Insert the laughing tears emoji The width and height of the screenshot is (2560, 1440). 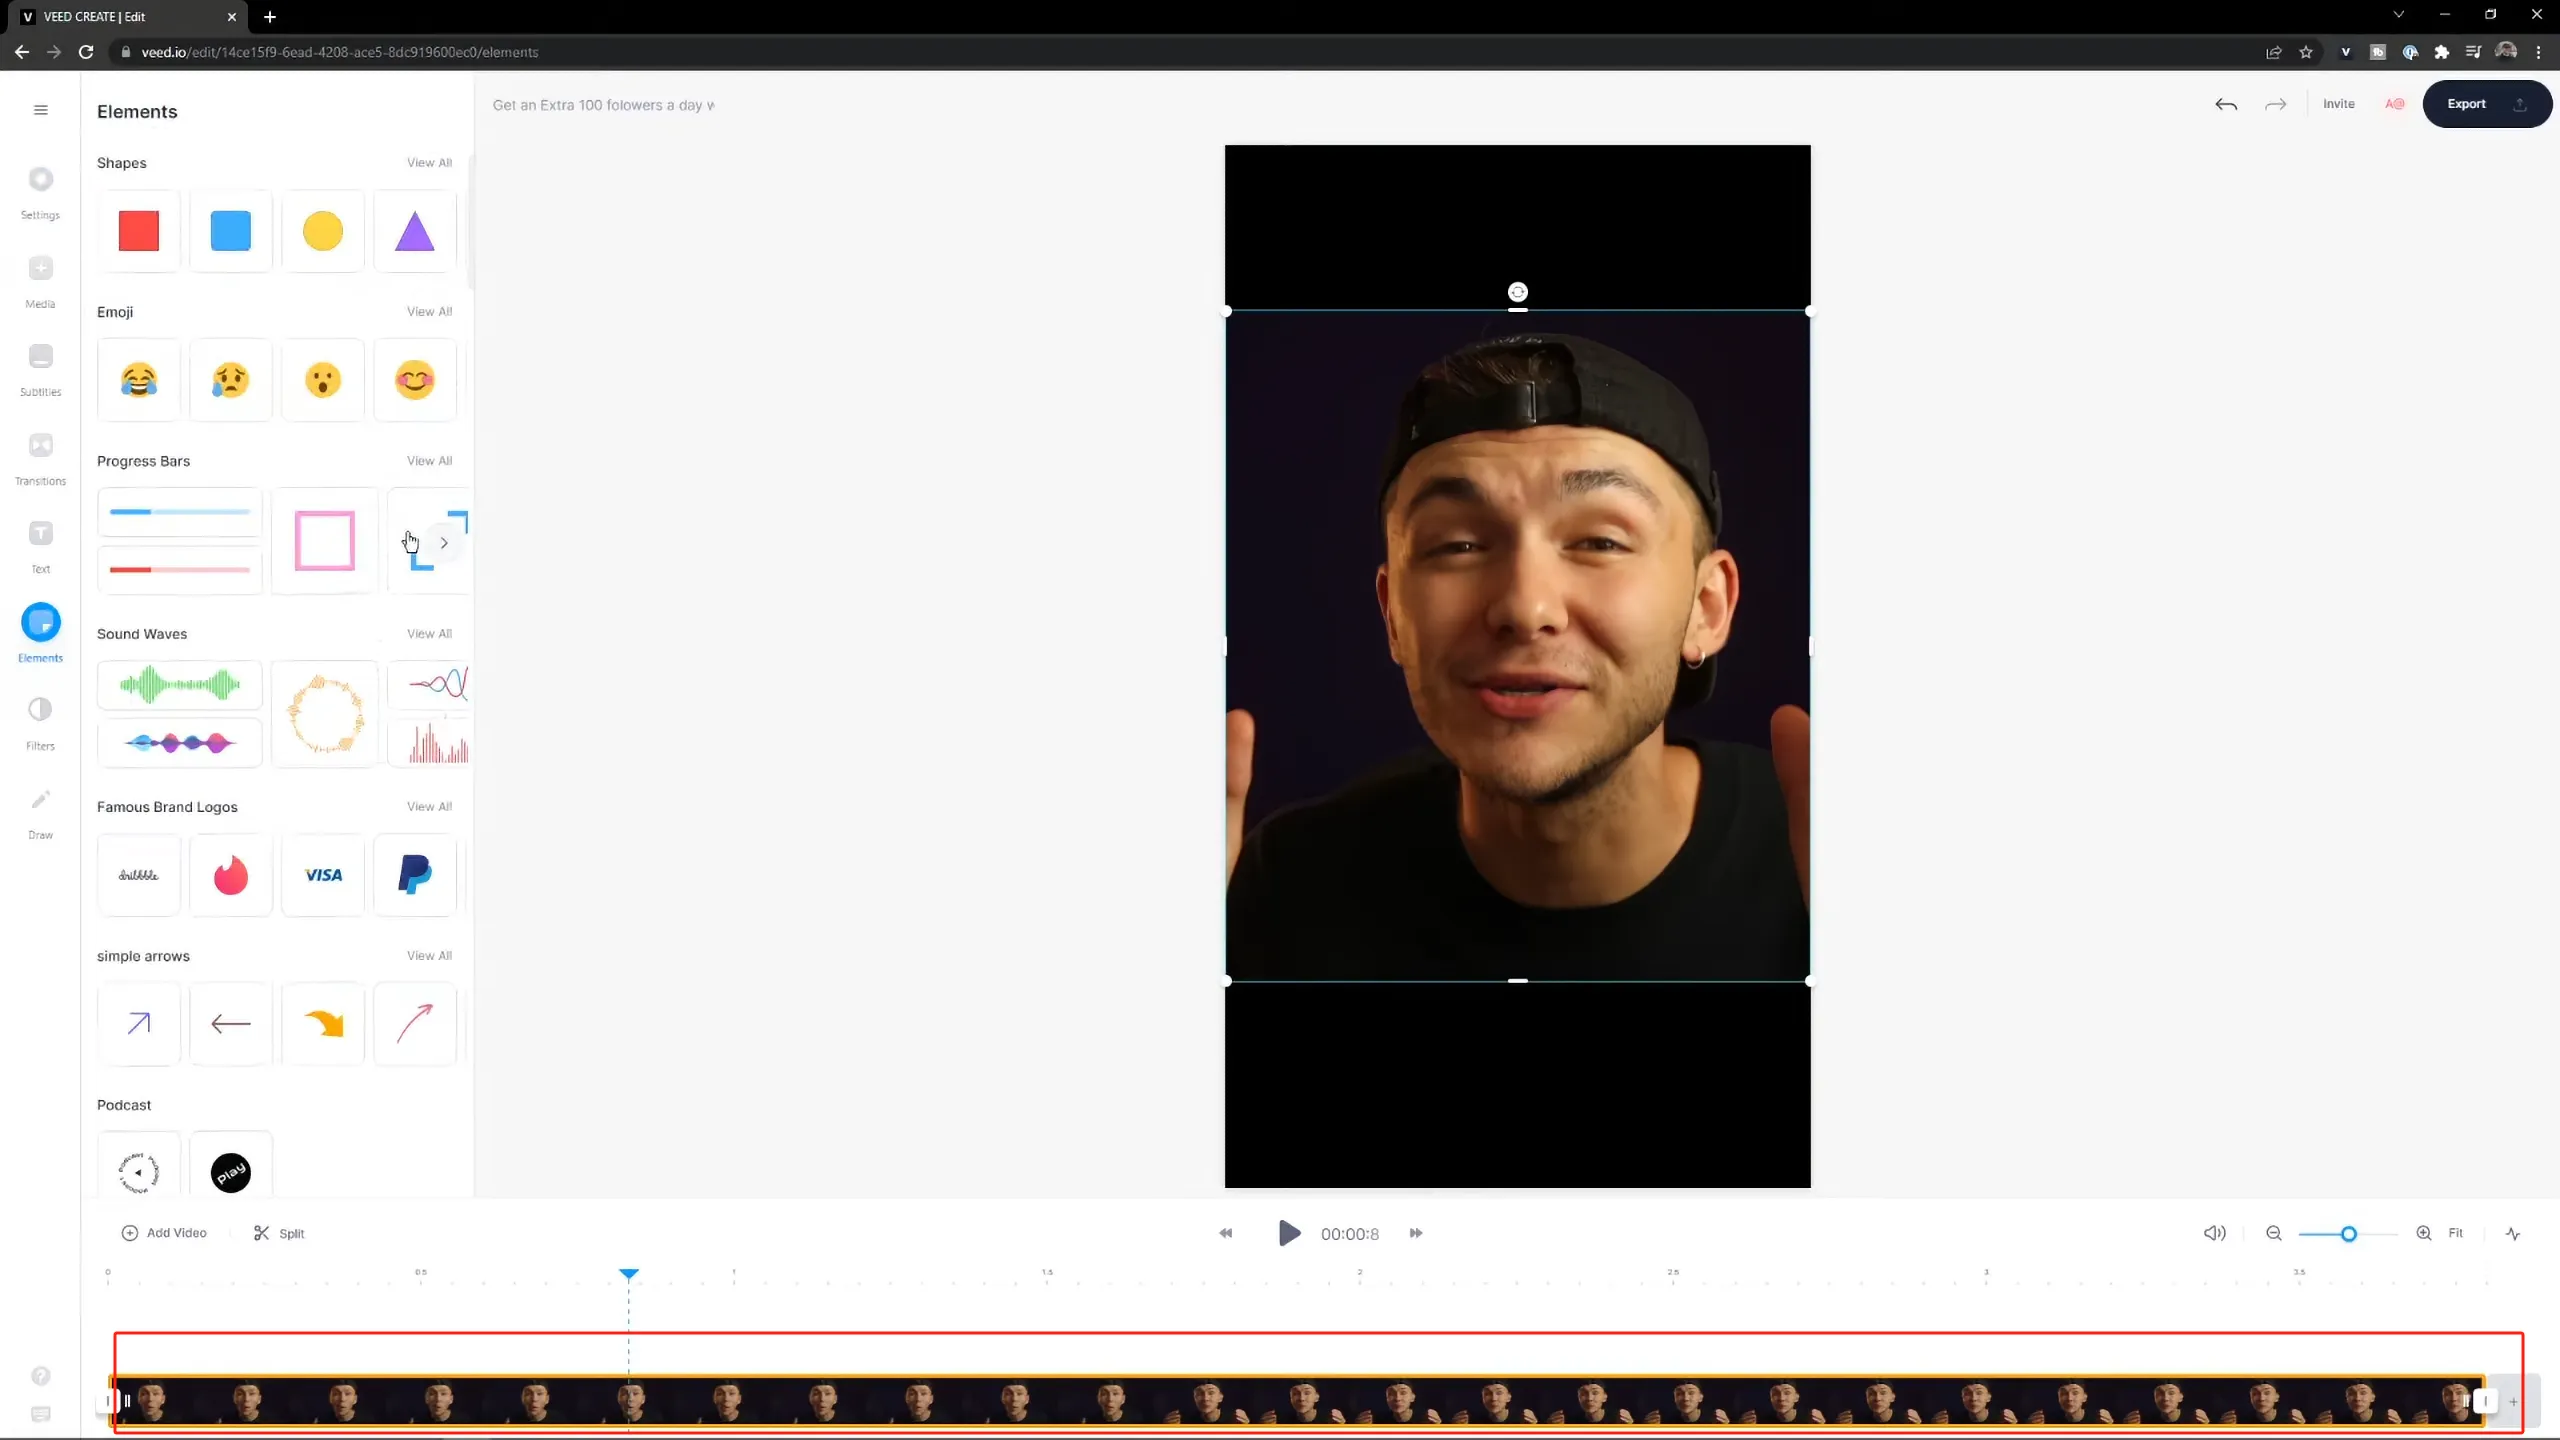pos(139,380)
